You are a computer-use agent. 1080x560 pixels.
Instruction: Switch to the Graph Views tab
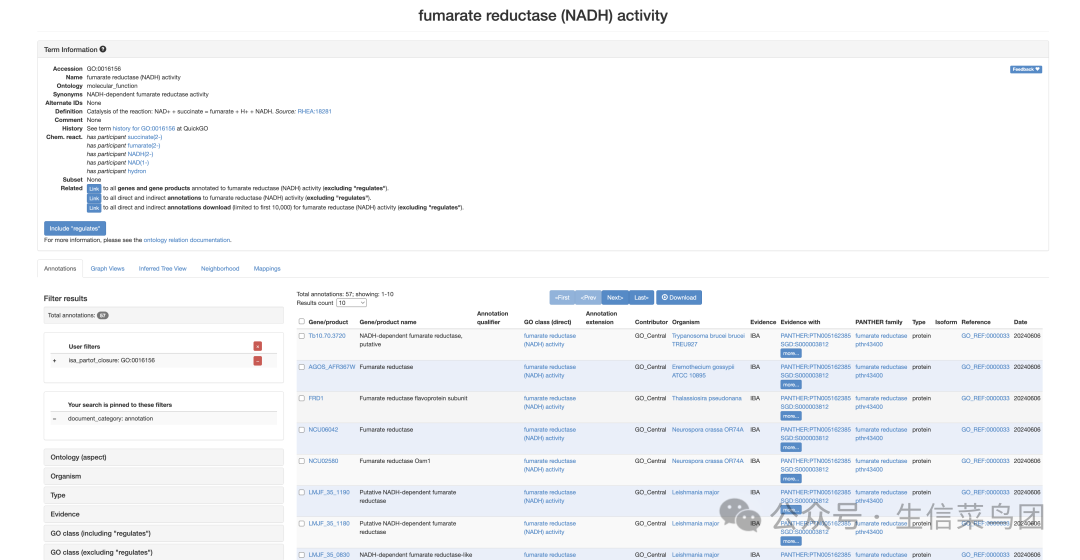(107, 269)
